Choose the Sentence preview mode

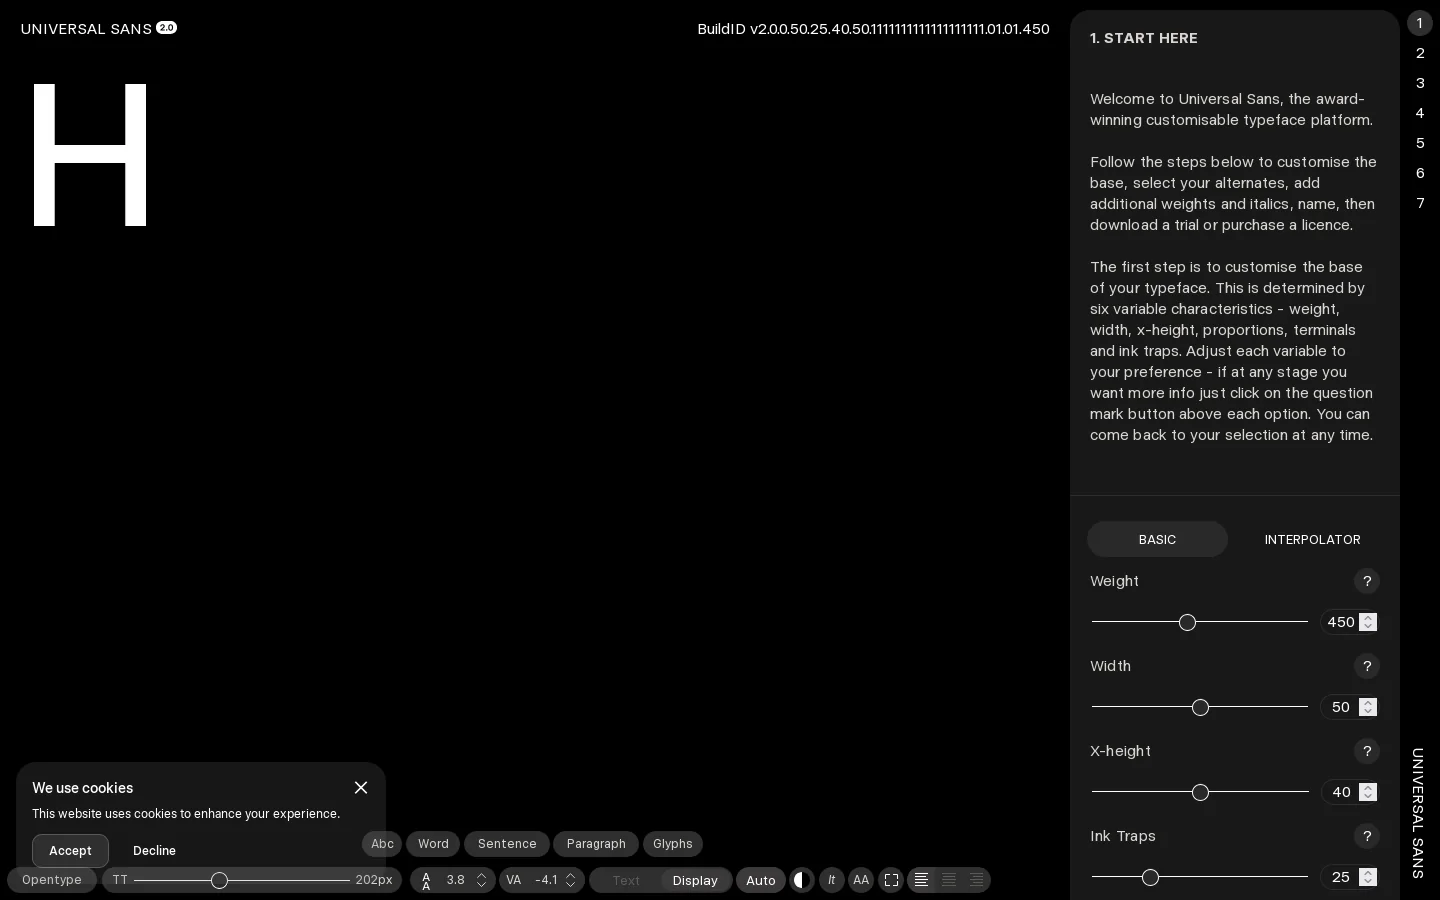507,844
